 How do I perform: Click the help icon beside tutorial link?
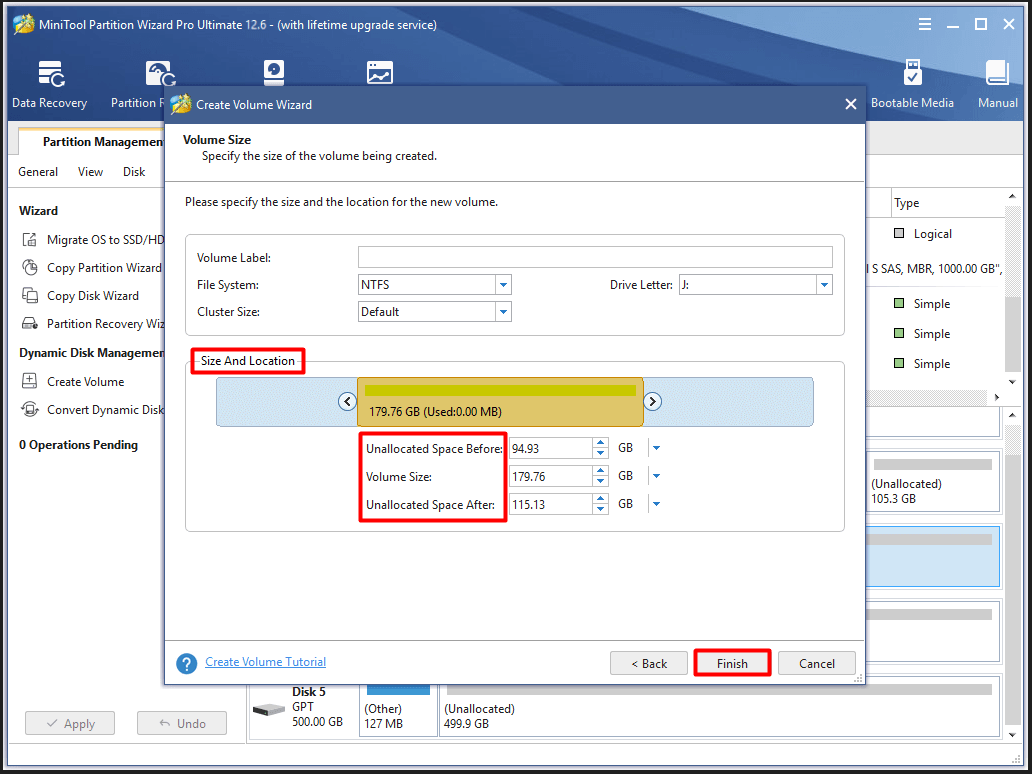click(186, 664)
